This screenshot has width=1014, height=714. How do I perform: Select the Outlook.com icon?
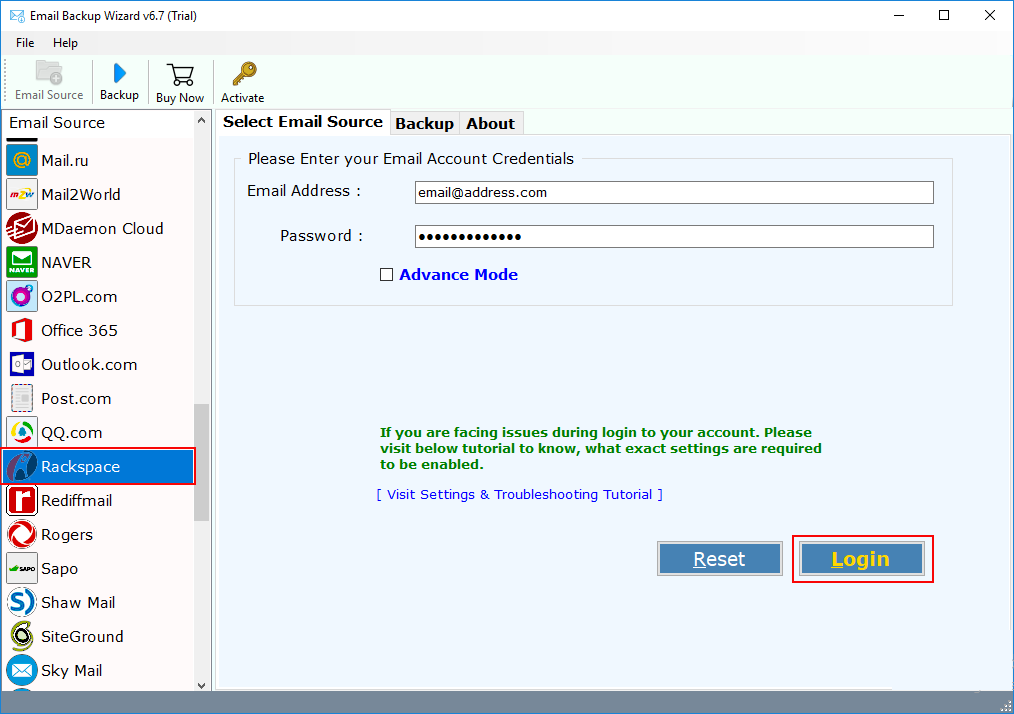(x=22, y=364)
